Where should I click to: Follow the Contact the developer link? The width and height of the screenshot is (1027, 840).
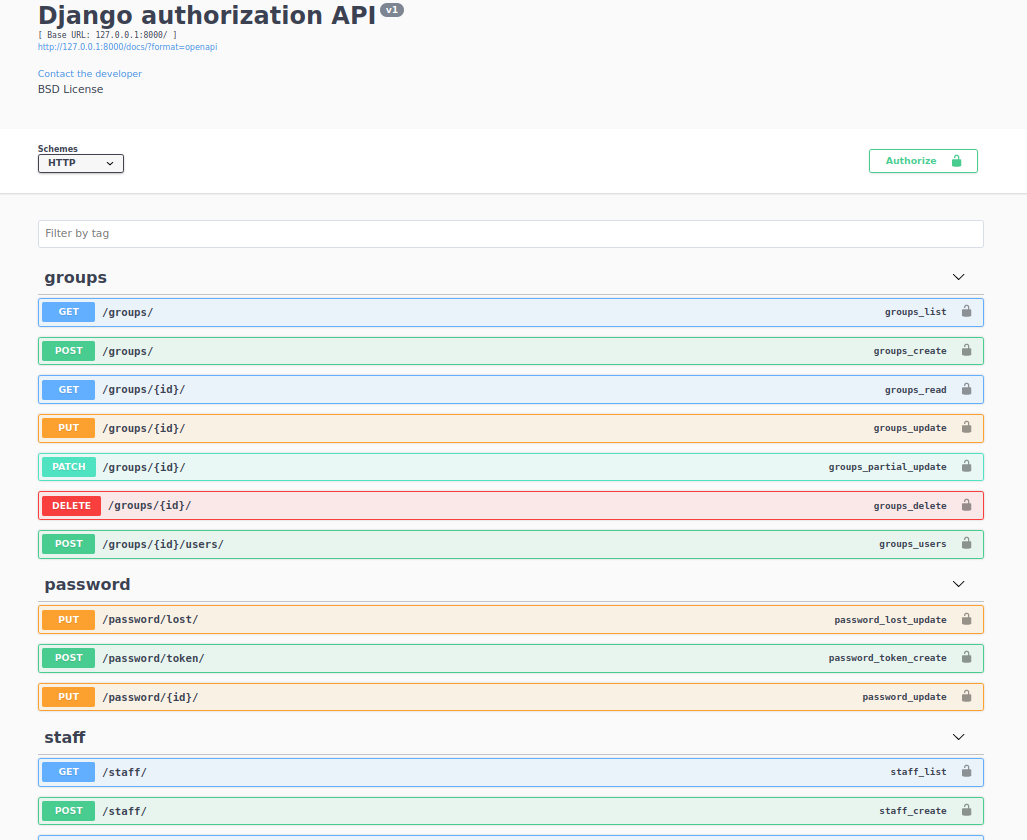(90, 73)
